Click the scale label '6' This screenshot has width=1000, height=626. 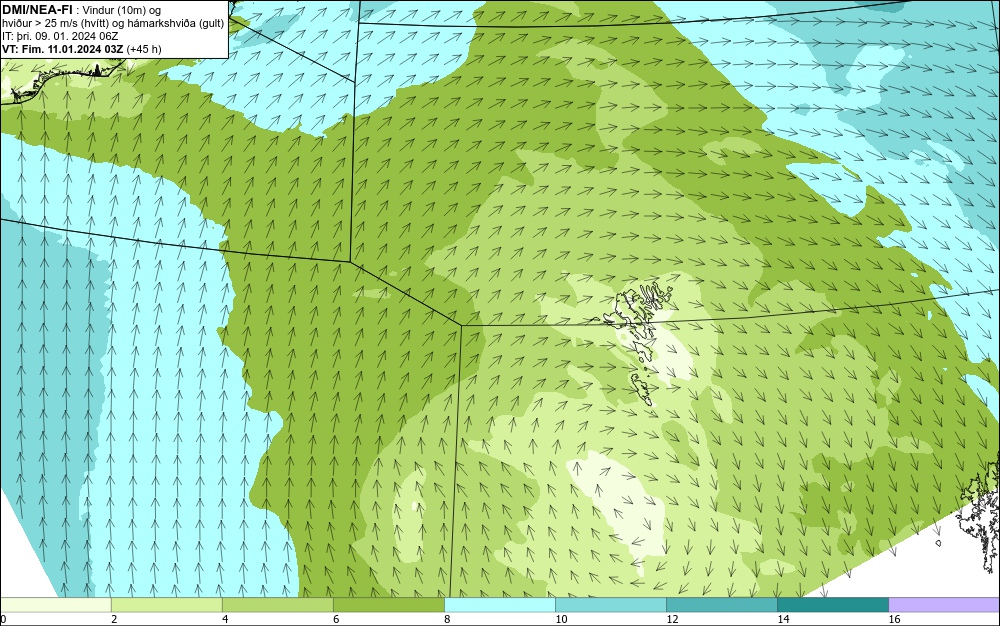(336, 619)
